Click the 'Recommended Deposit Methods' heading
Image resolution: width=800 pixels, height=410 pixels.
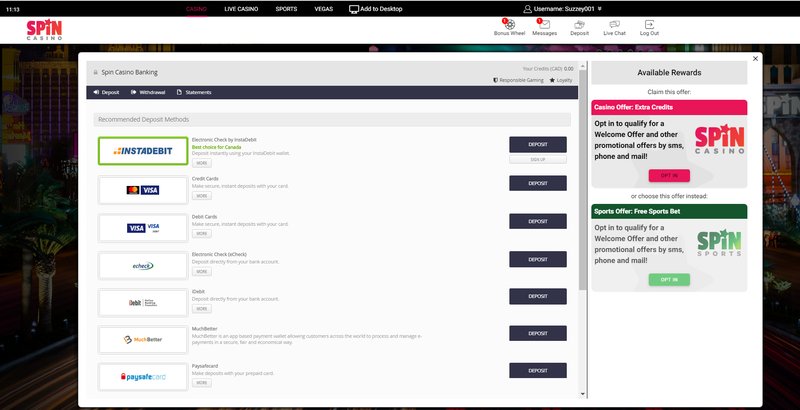click(143, 119)
